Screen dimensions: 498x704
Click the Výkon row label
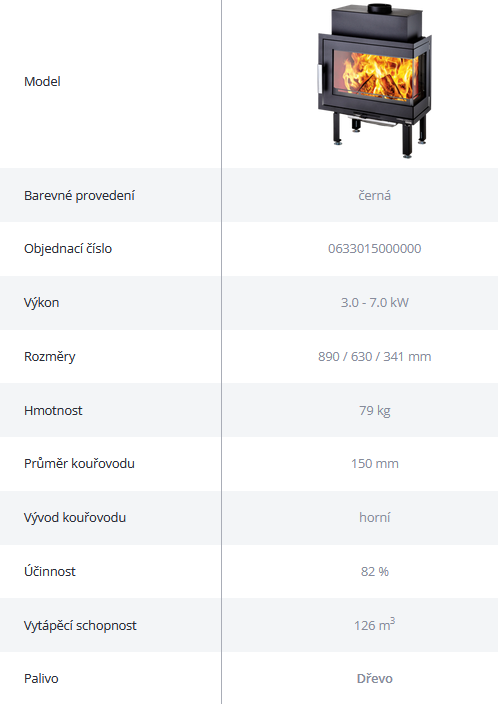pyautogui.click(x=41, y=303)
